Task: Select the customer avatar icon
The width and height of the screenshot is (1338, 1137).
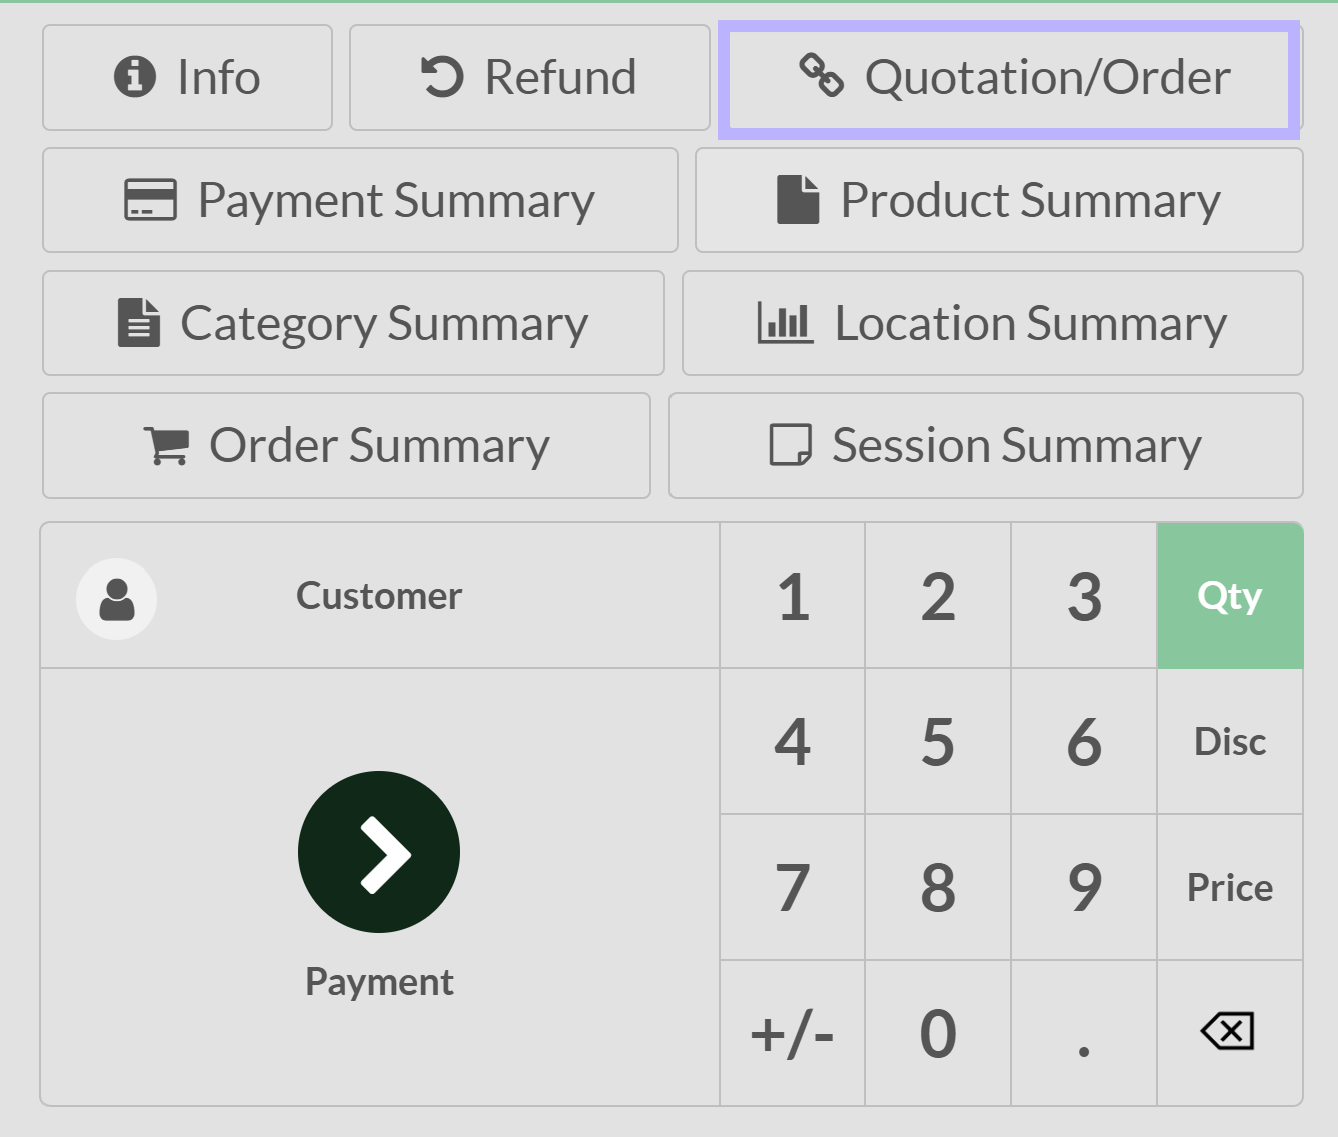Action: tap(117, 598)
